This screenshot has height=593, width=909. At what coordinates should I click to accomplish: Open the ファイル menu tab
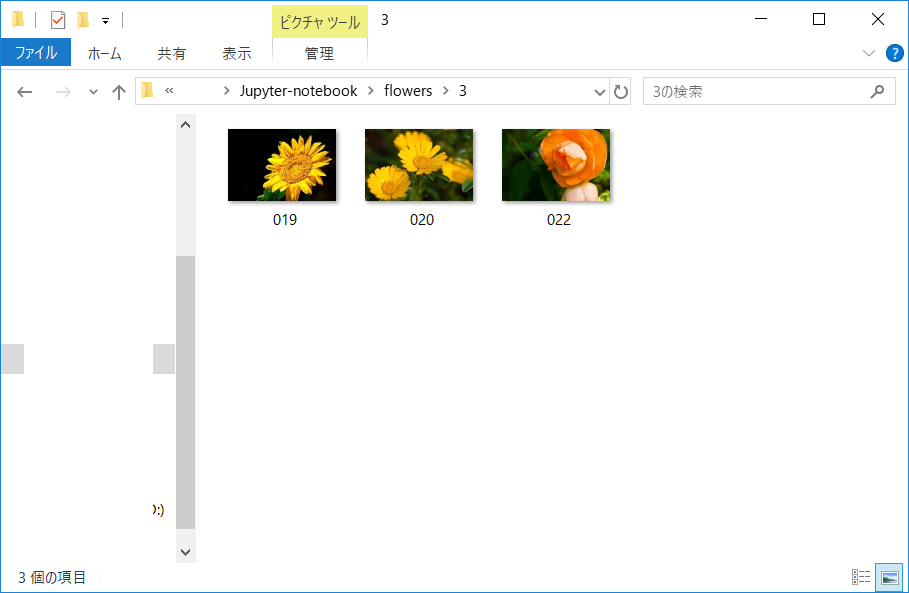tap(36, 53)
